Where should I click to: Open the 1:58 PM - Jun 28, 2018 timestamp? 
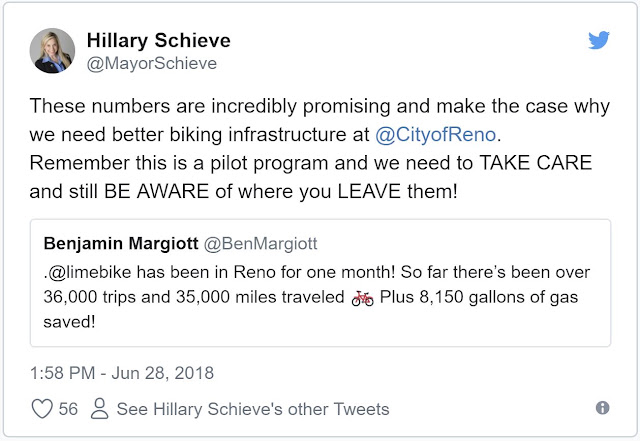pos(122,373)
